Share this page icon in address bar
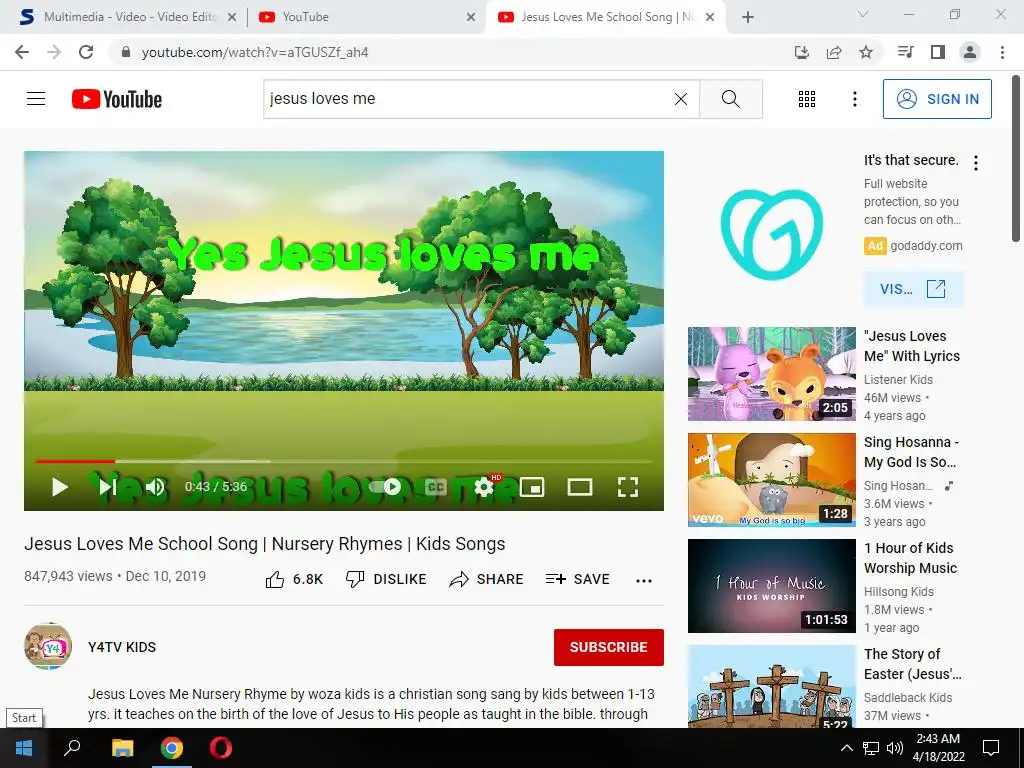This screenshot has height=768, width=1024. tap(834, 52)
